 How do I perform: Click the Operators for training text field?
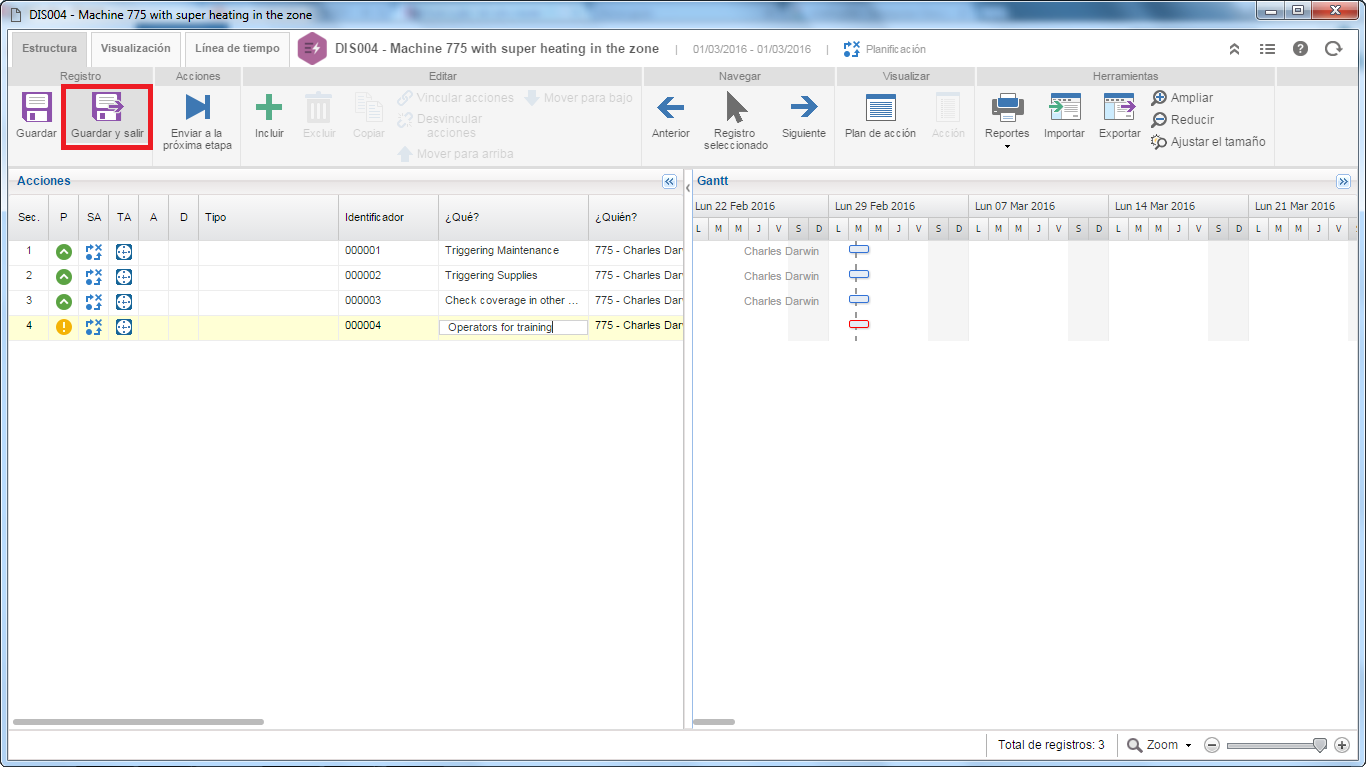[513, 327]
